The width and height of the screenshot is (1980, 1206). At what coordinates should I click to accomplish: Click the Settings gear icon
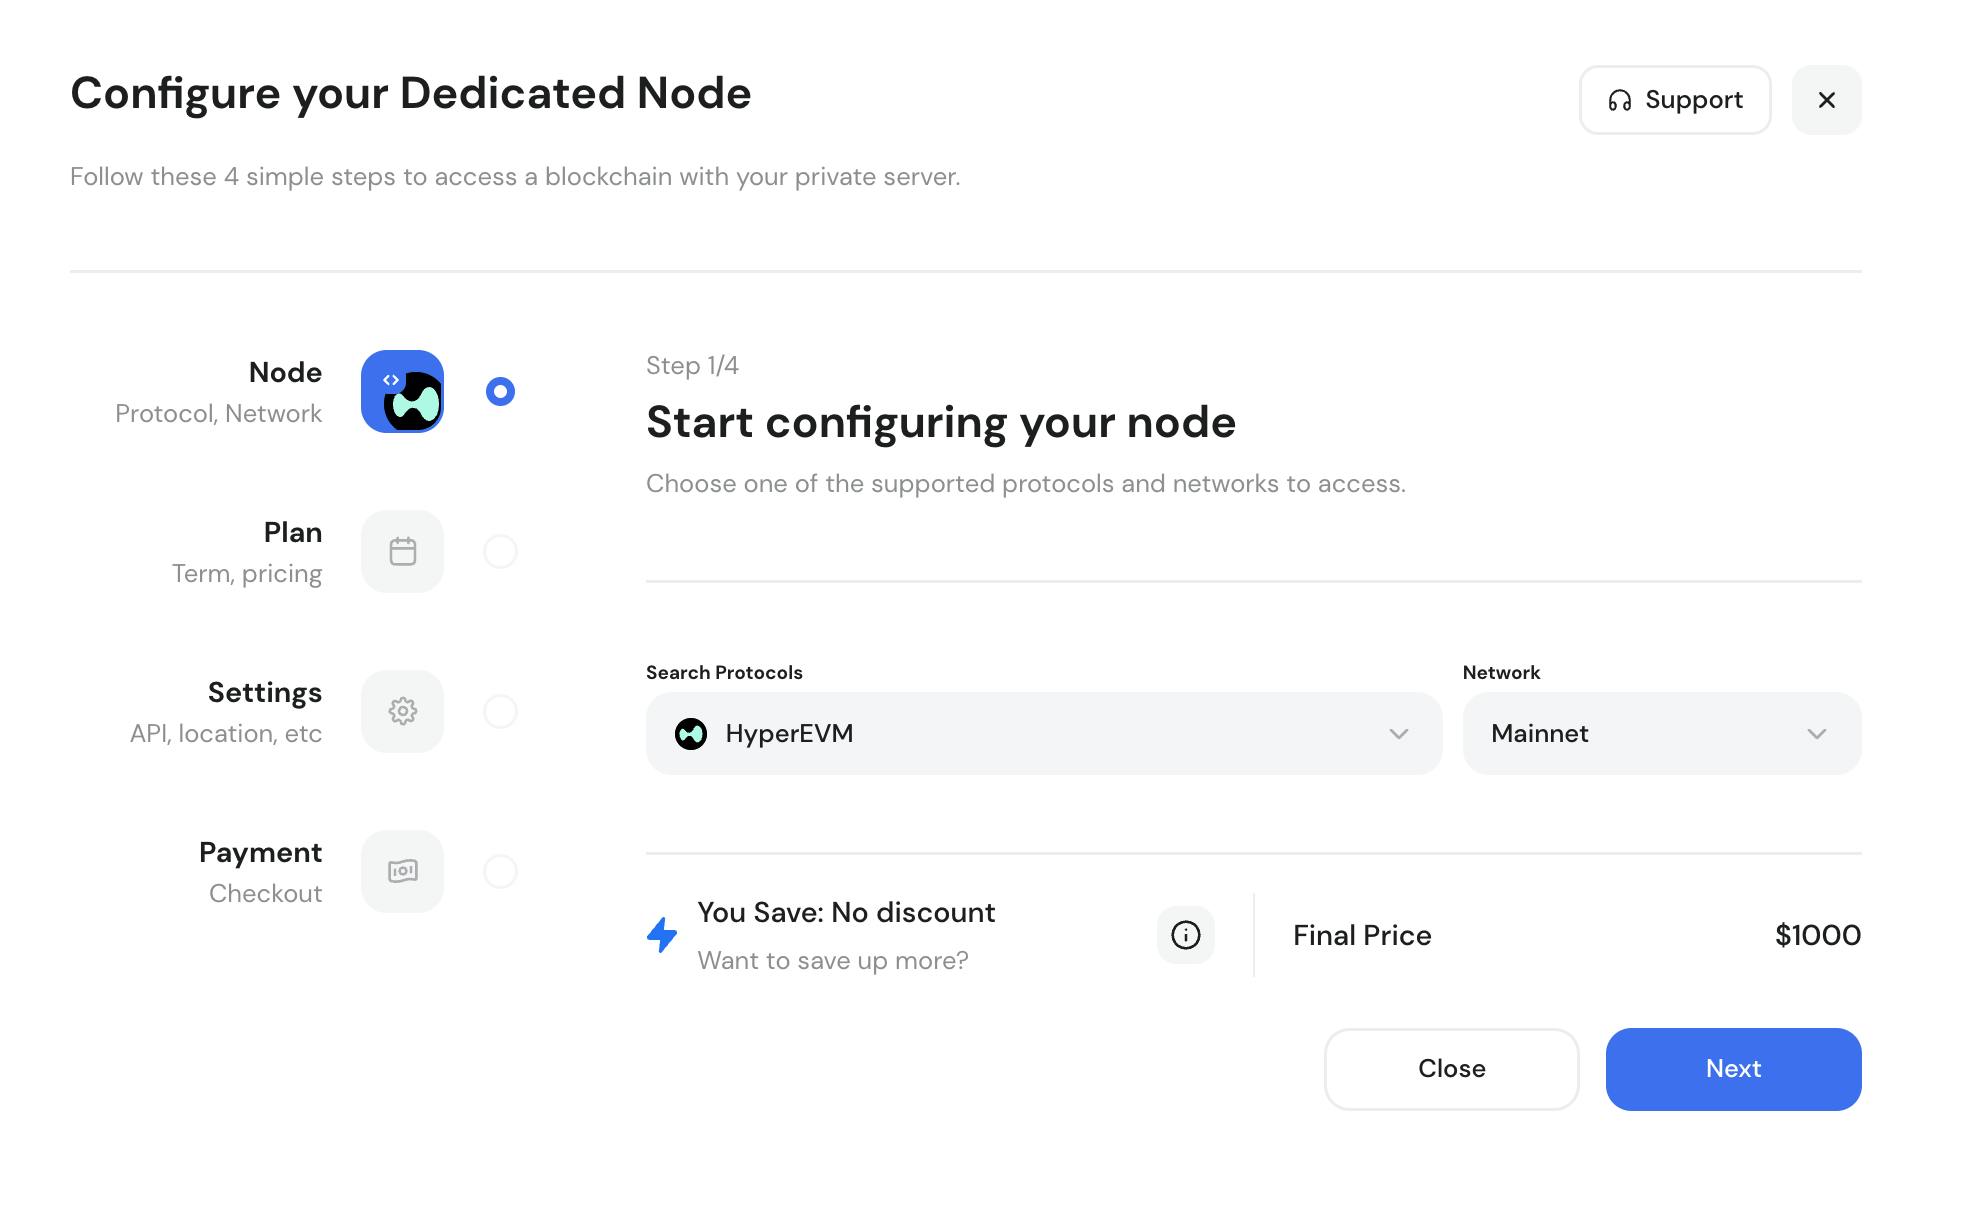tap(402, 711)
